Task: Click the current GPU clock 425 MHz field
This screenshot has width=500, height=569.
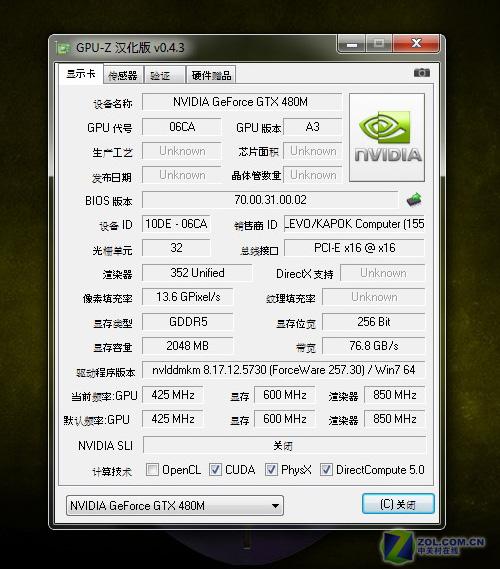Action: tap(173, 395)
